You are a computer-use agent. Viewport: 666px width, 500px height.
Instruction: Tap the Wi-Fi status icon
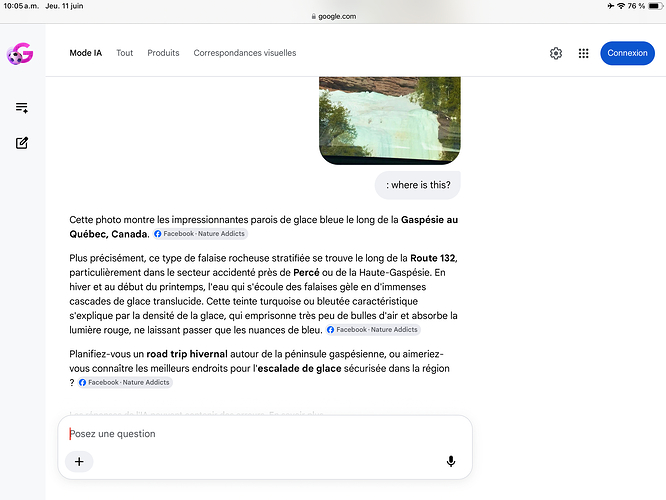pyautogui.click(x=621, y=6)
